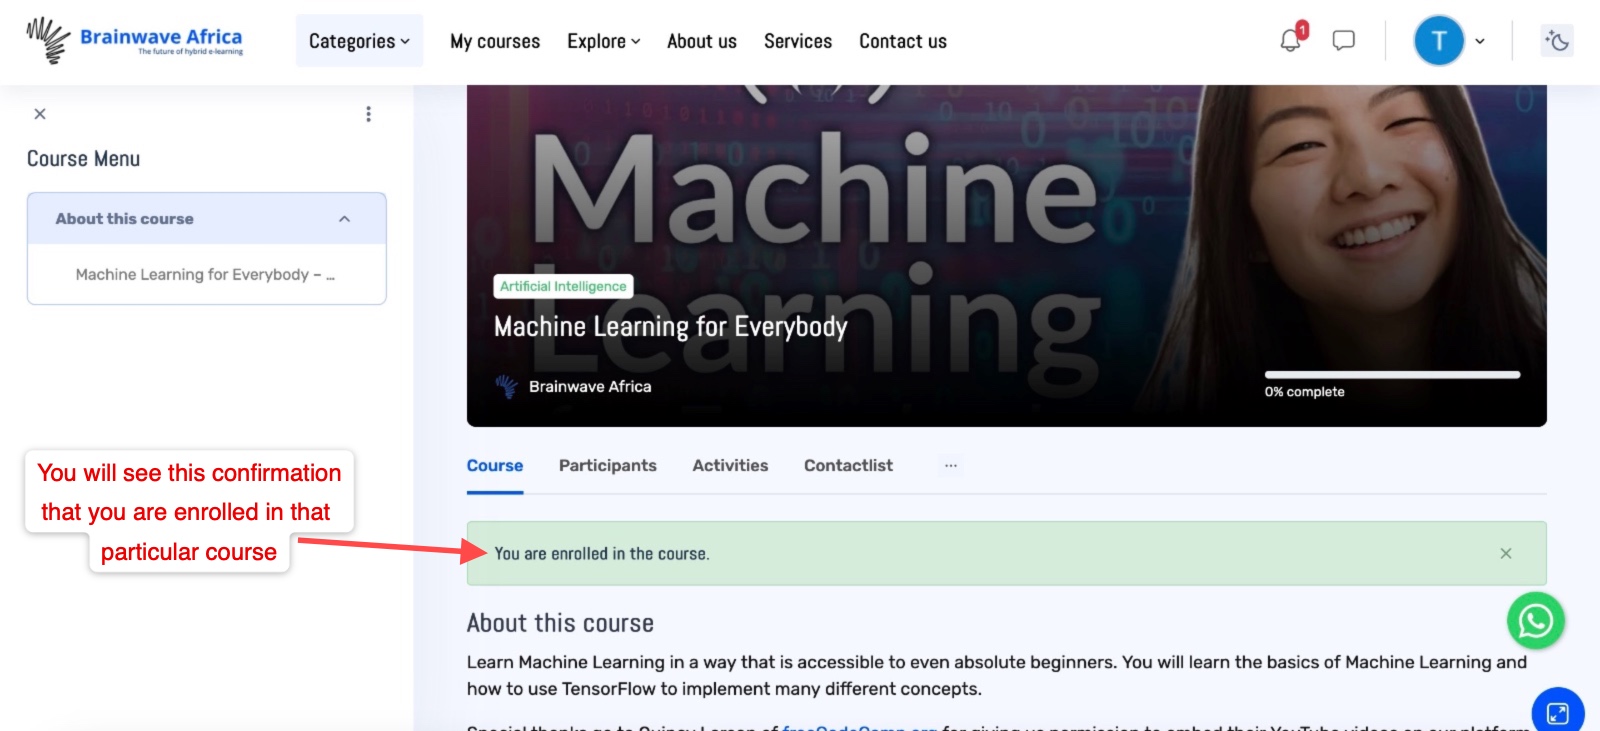
Task: Collapse the About this course section
Action: click(x=344, y=219)
